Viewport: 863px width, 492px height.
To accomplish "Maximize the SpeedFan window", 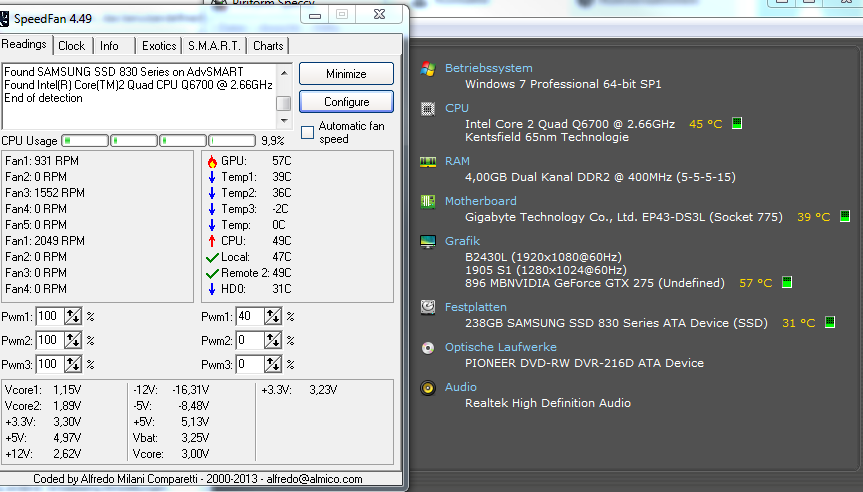I will click(342, 14).
